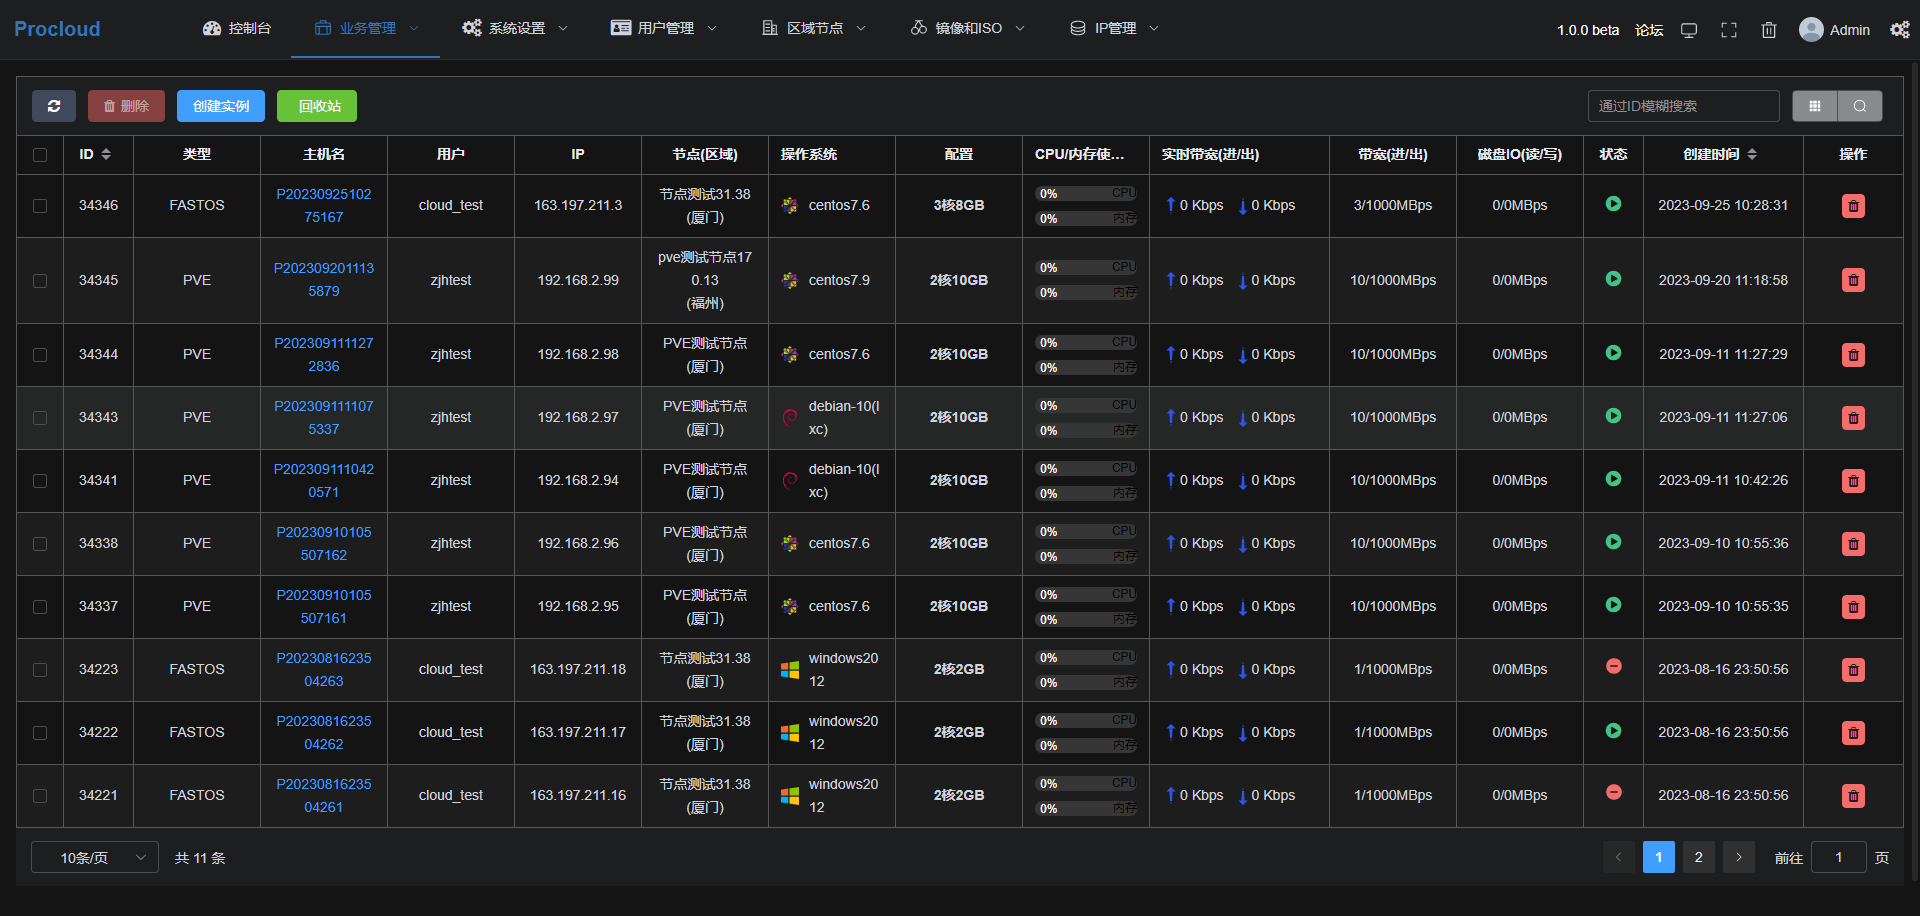Expand the 镜像和ISO menu

(967, 29)
